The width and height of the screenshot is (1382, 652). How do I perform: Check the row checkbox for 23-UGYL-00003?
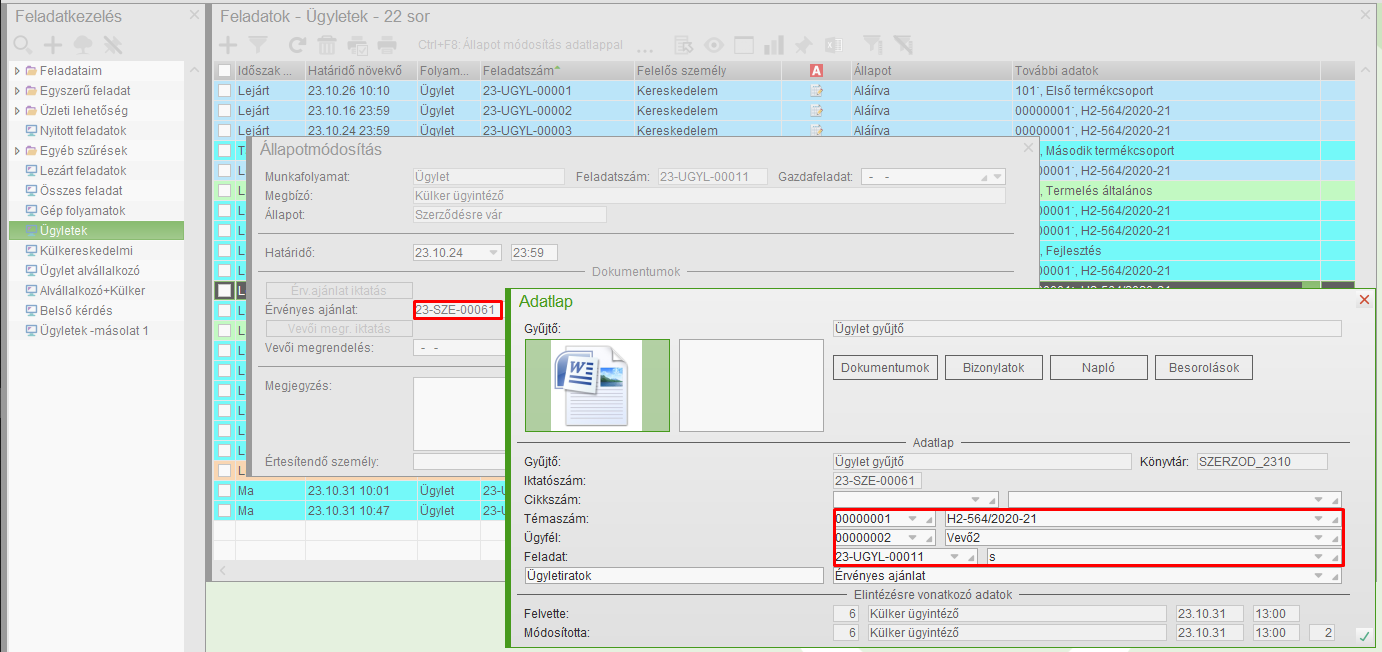[x=224, y=130]
